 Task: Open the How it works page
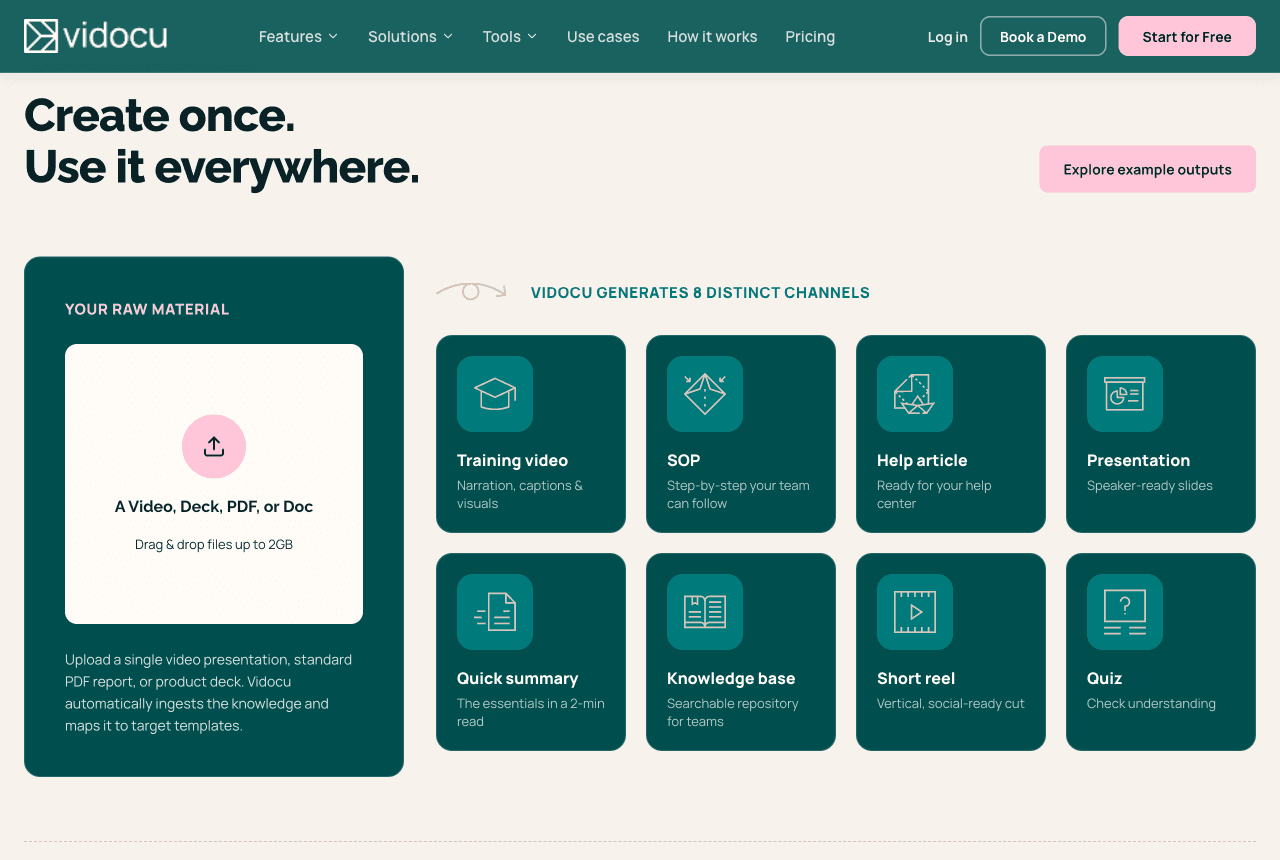712,36
